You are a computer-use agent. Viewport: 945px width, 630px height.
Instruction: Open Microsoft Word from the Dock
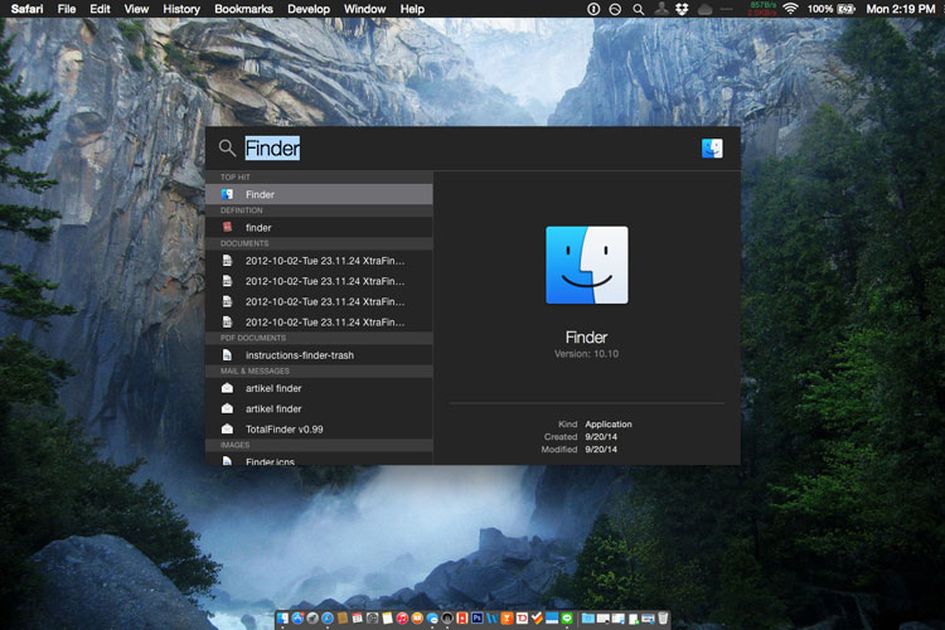click(x=492, y=618)
